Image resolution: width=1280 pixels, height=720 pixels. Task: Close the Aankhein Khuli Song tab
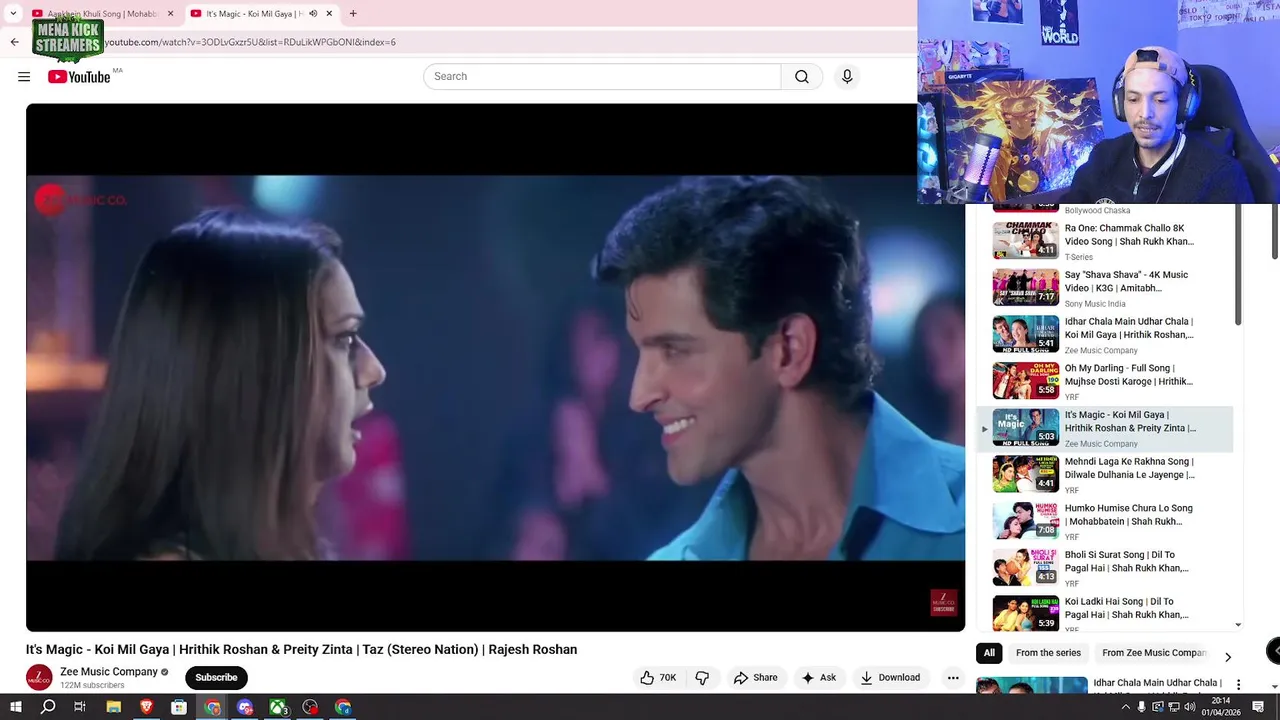coord(170,14)
